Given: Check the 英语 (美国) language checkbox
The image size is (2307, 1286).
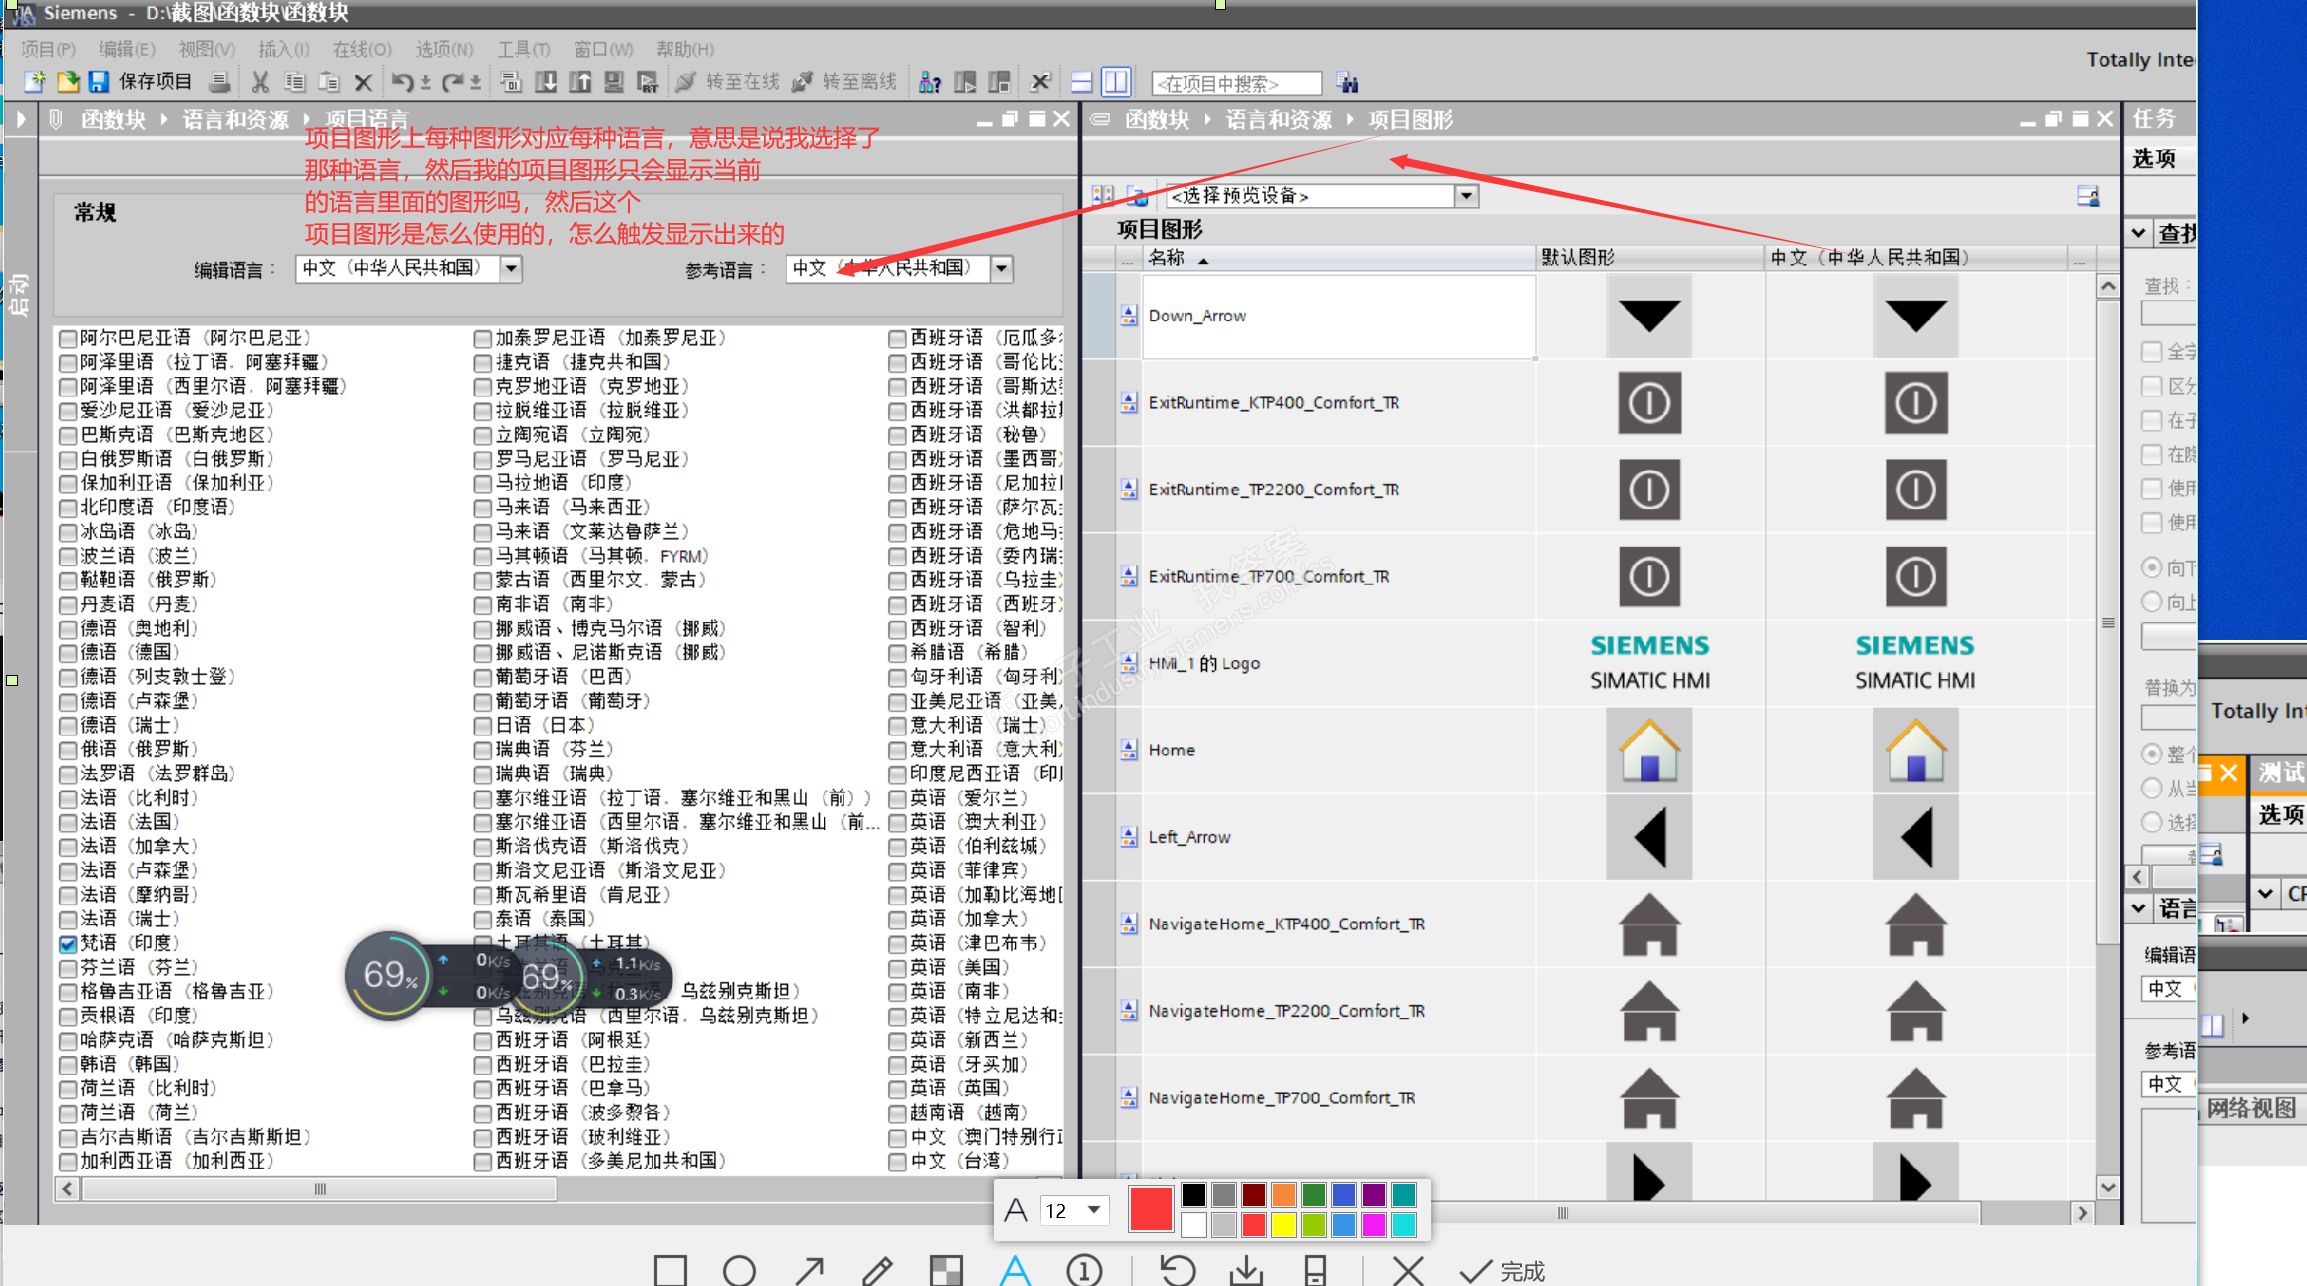Looking at the screenshot, I should coord(897,967).
